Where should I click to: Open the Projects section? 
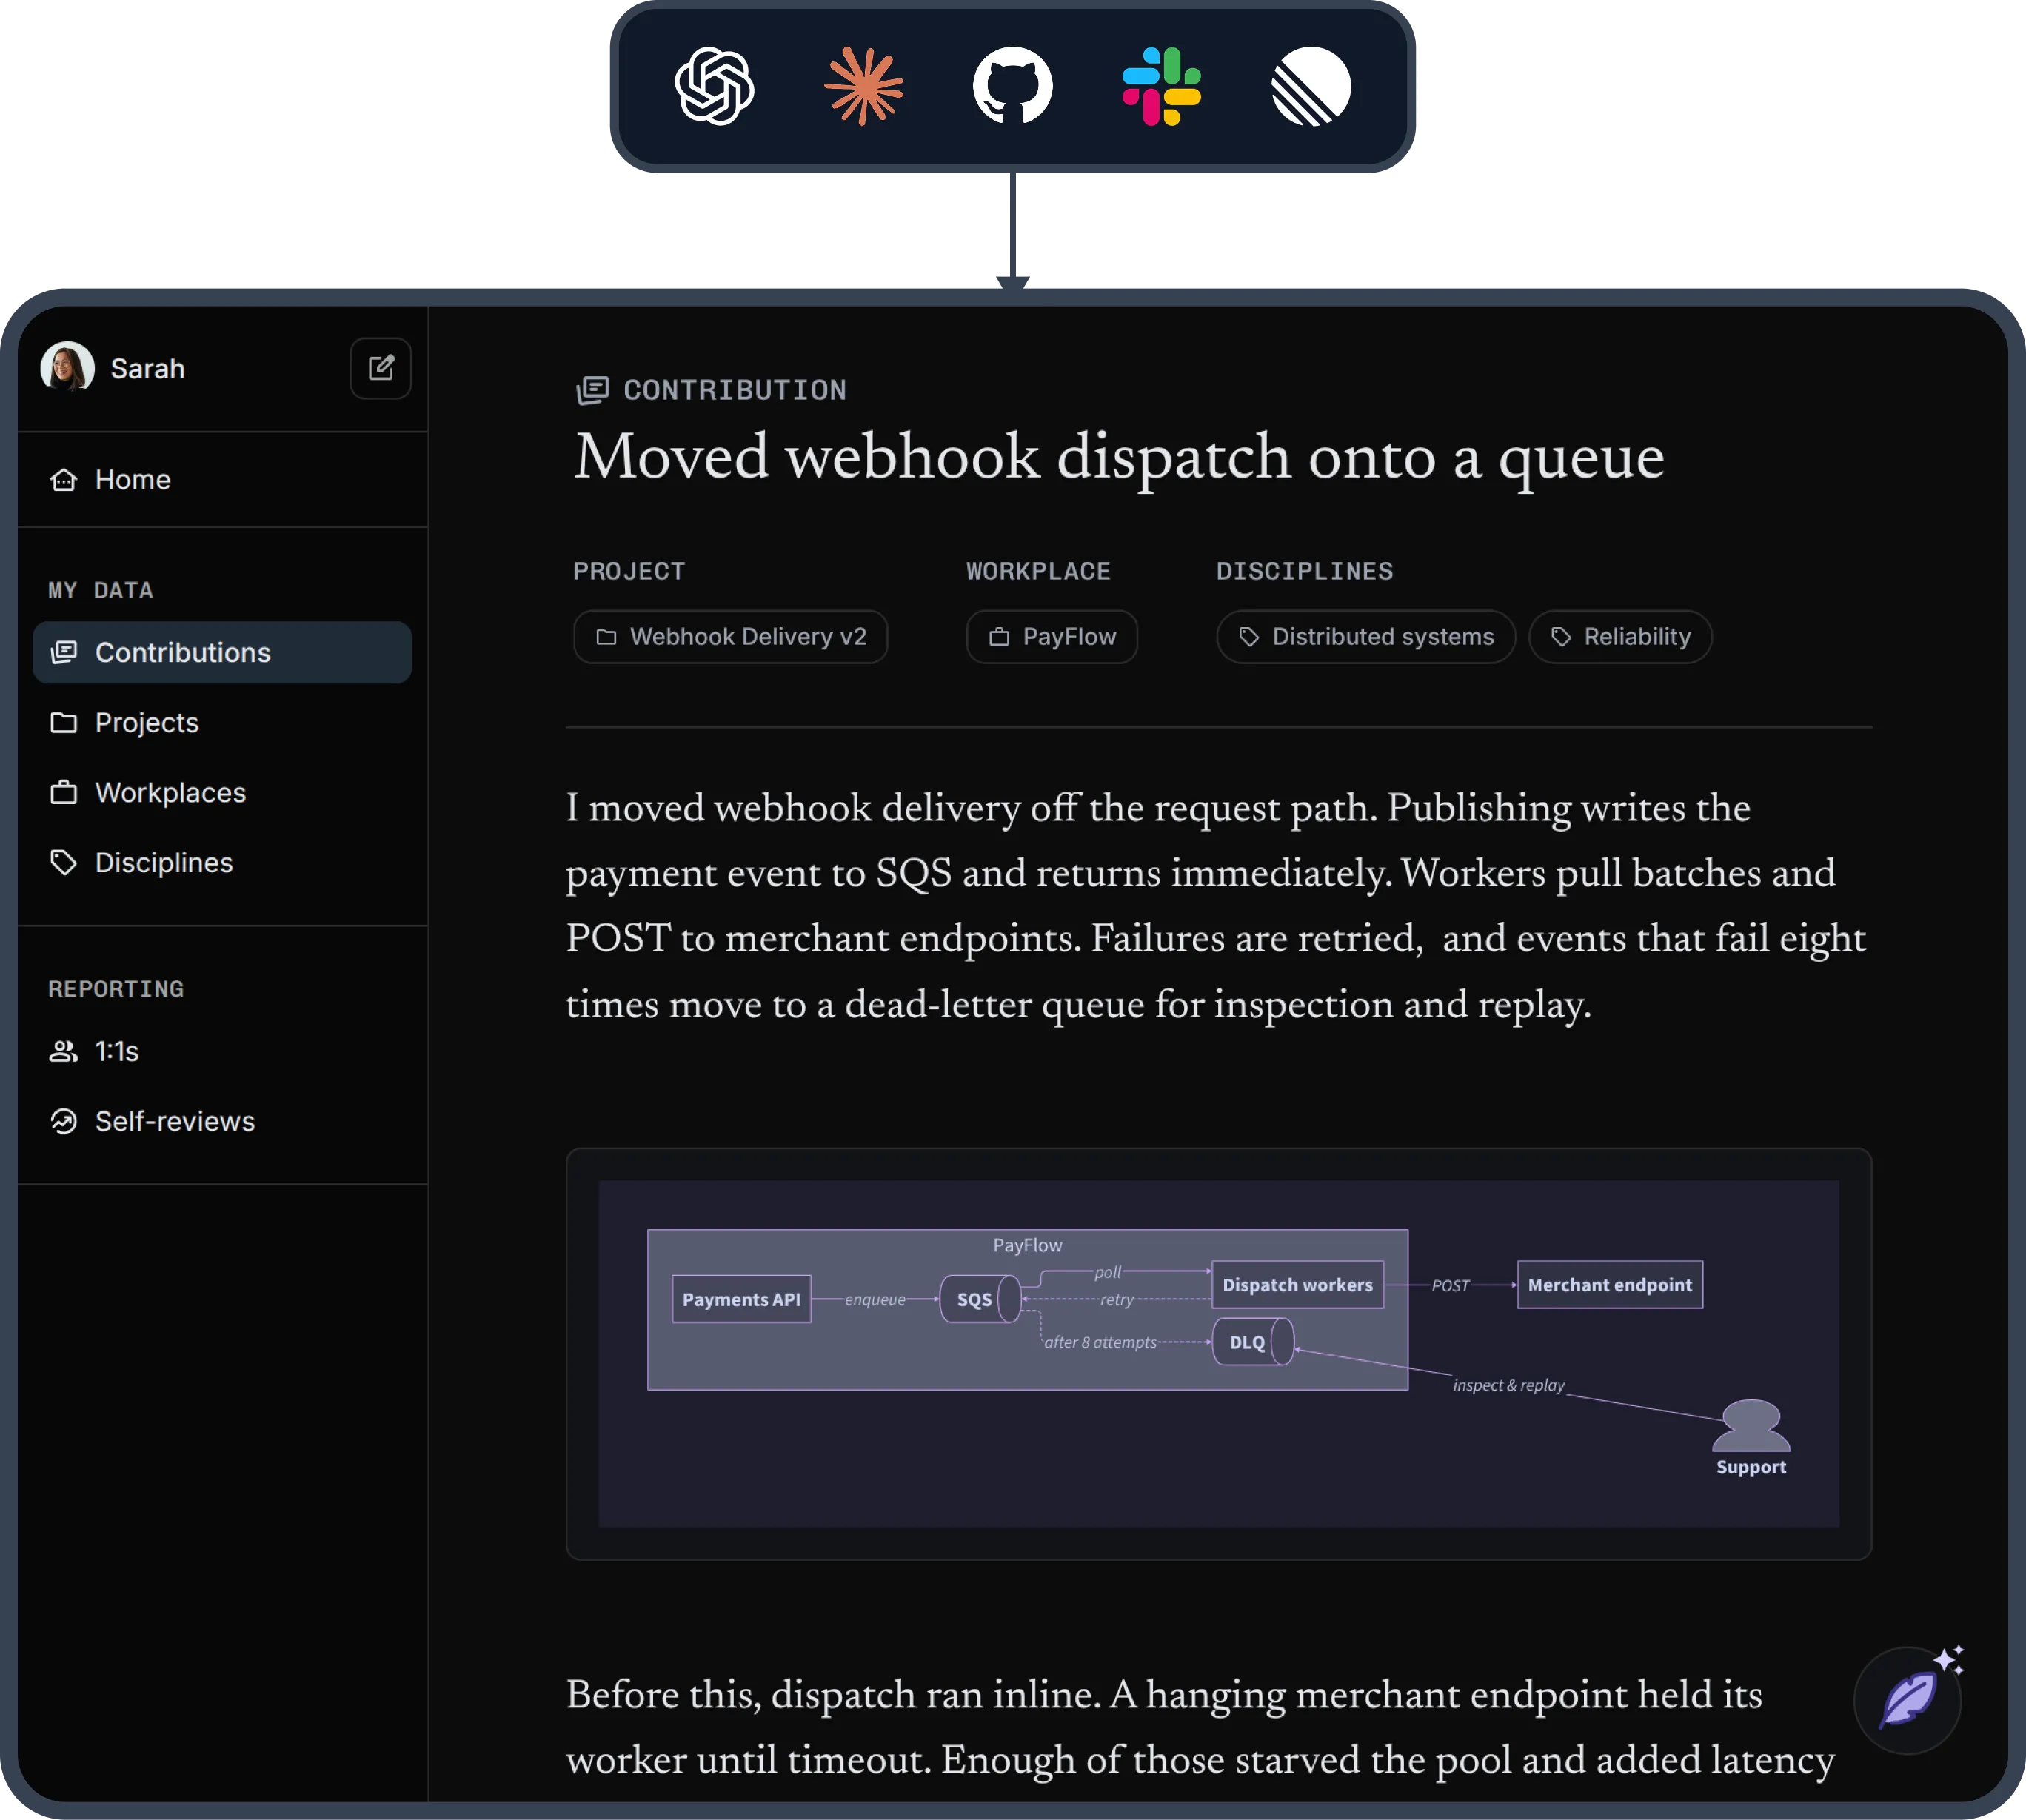[222, 722]
